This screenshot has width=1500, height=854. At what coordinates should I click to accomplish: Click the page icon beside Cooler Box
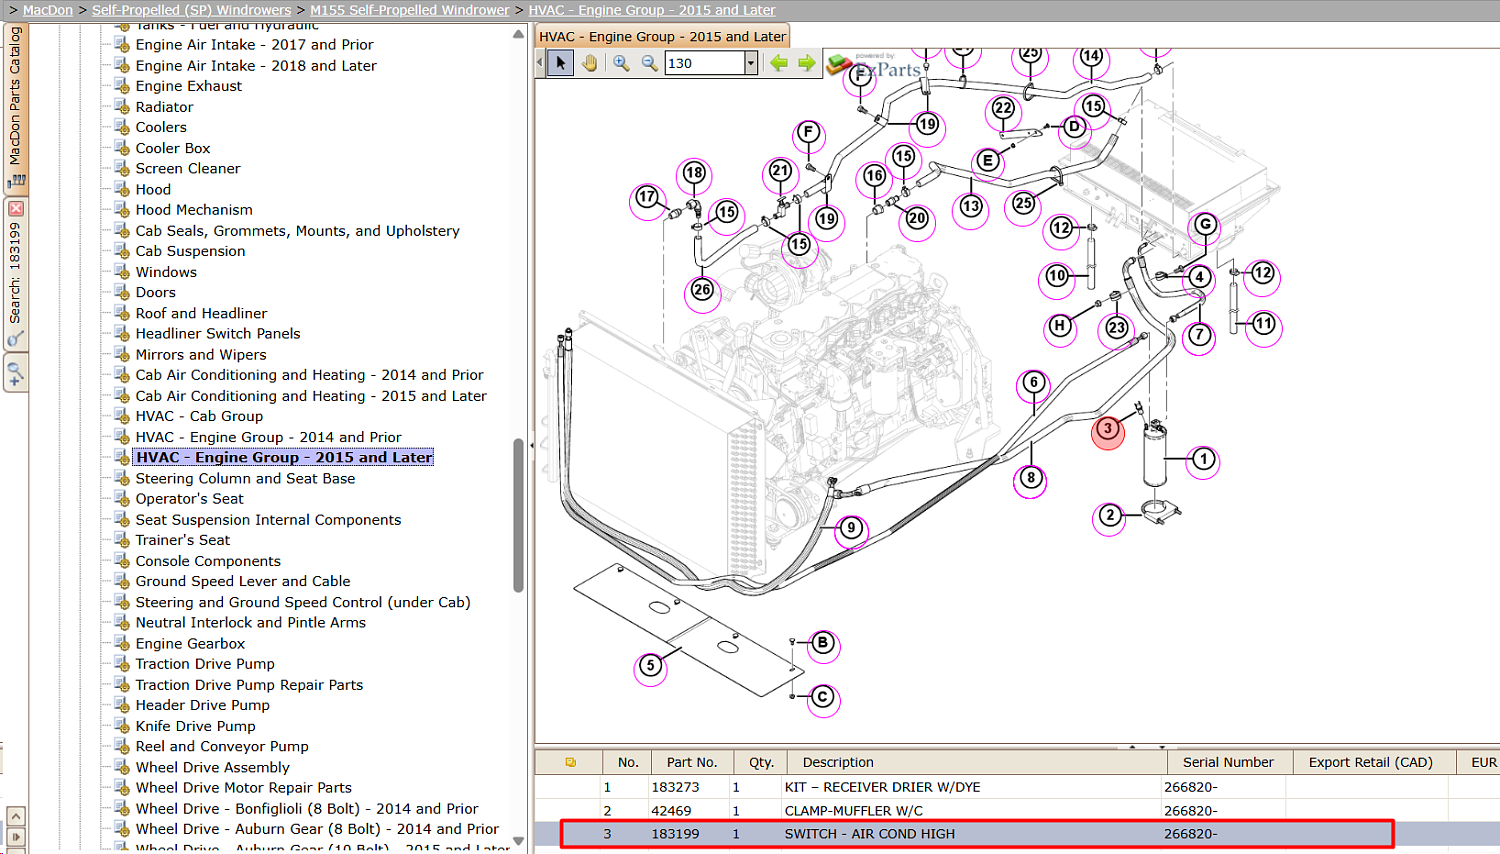point(122,147)
